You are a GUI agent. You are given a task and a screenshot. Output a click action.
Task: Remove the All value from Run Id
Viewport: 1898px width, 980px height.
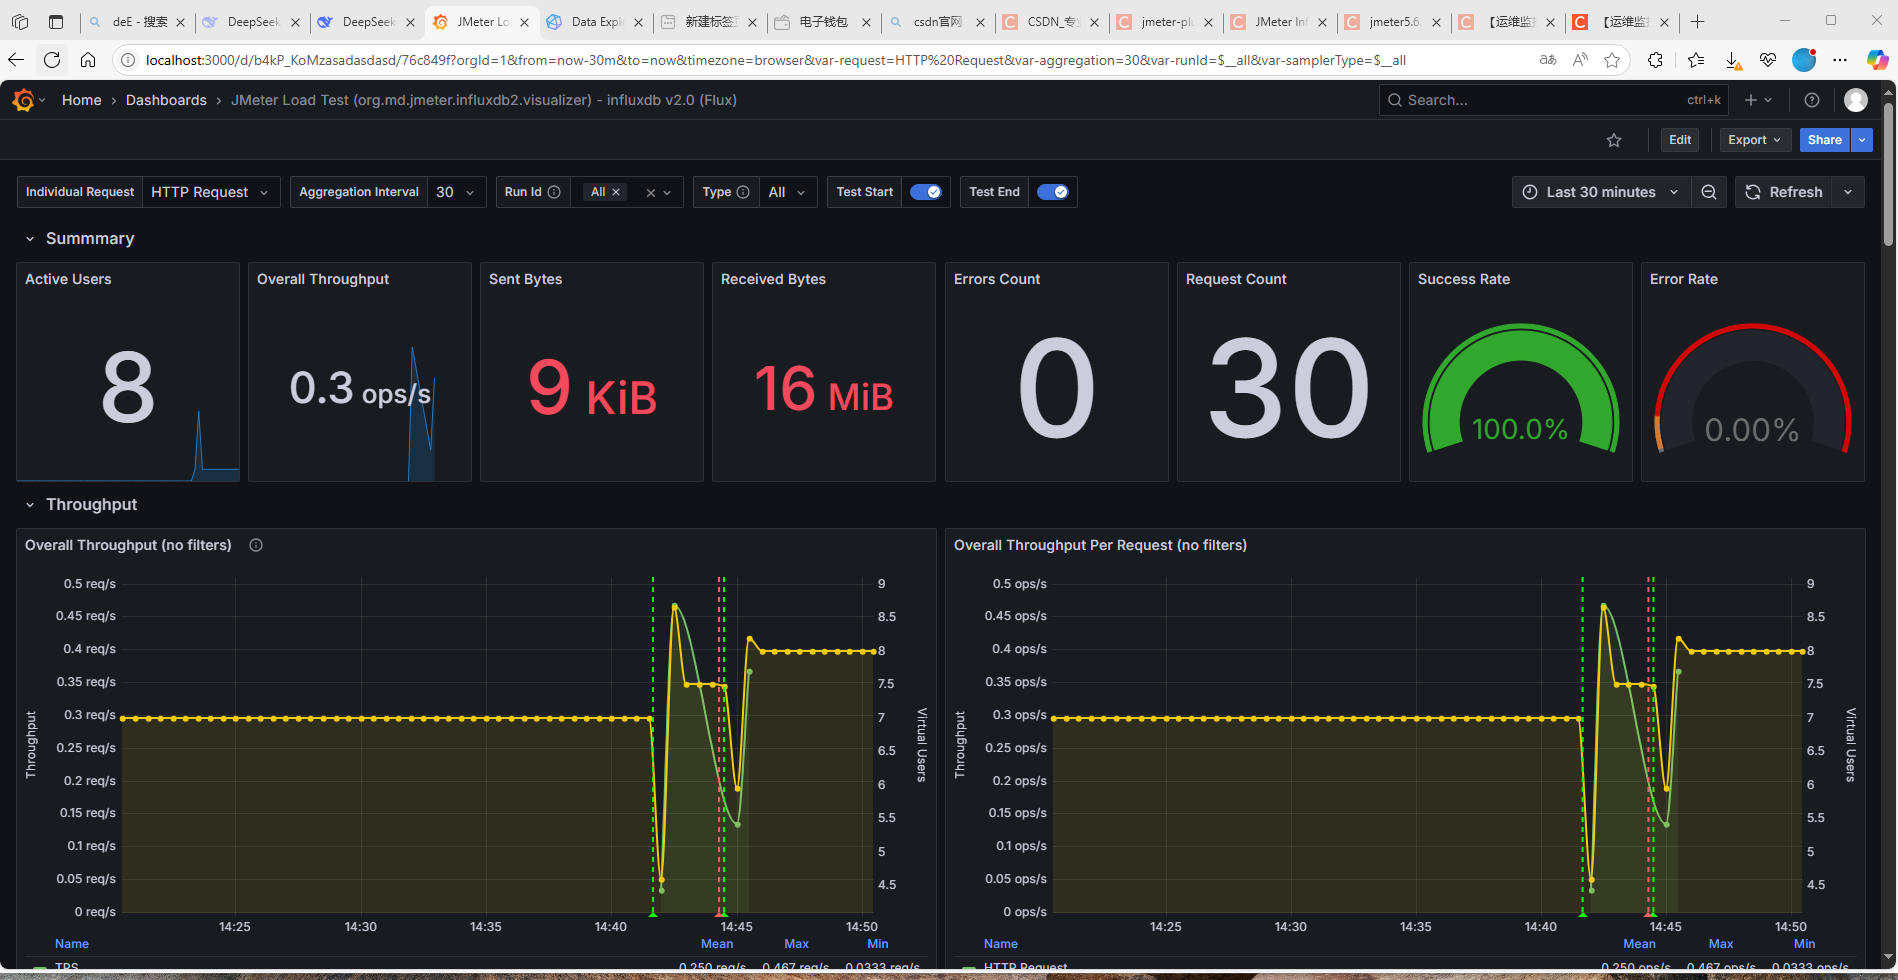[616, 192]
